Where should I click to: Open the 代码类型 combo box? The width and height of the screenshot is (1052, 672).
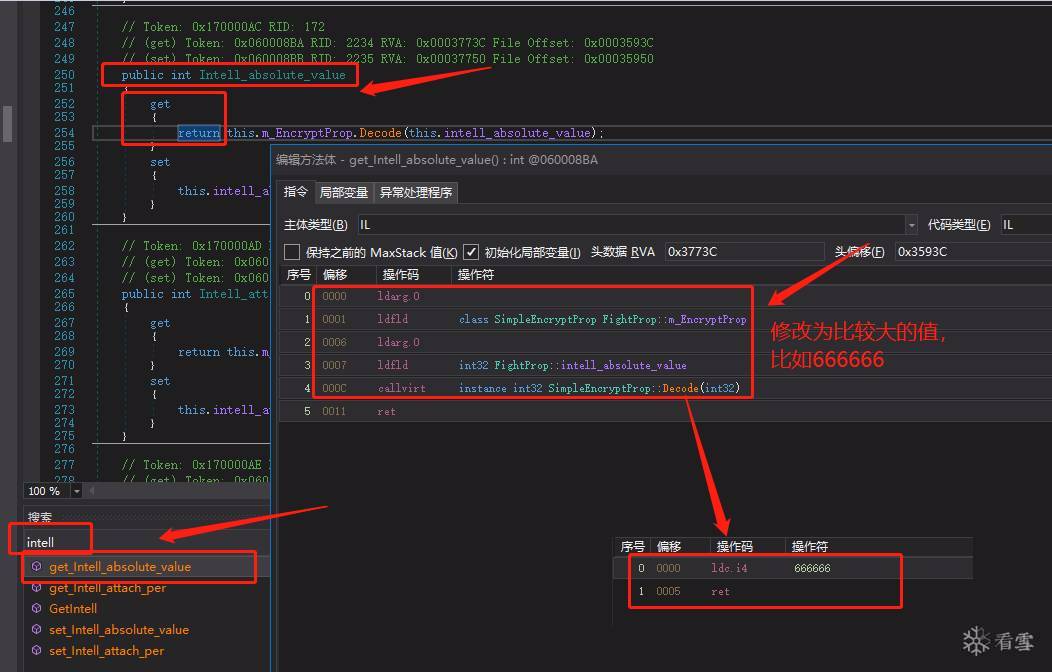tap(1024, 225)
